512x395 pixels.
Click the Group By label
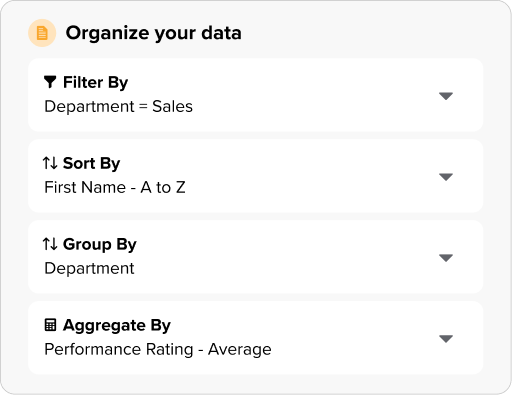click(x=100, y=244)
